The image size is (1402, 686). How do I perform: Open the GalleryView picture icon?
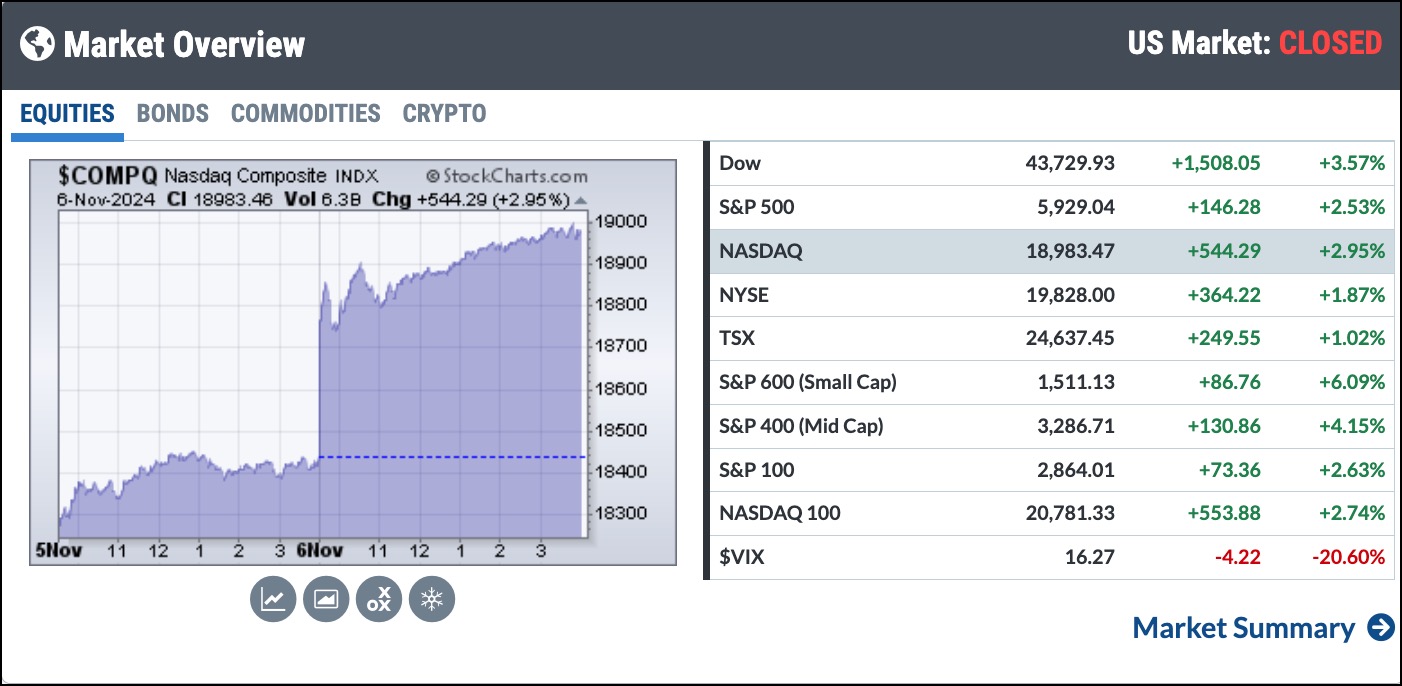pyautogui.click(x=326, y=599)
